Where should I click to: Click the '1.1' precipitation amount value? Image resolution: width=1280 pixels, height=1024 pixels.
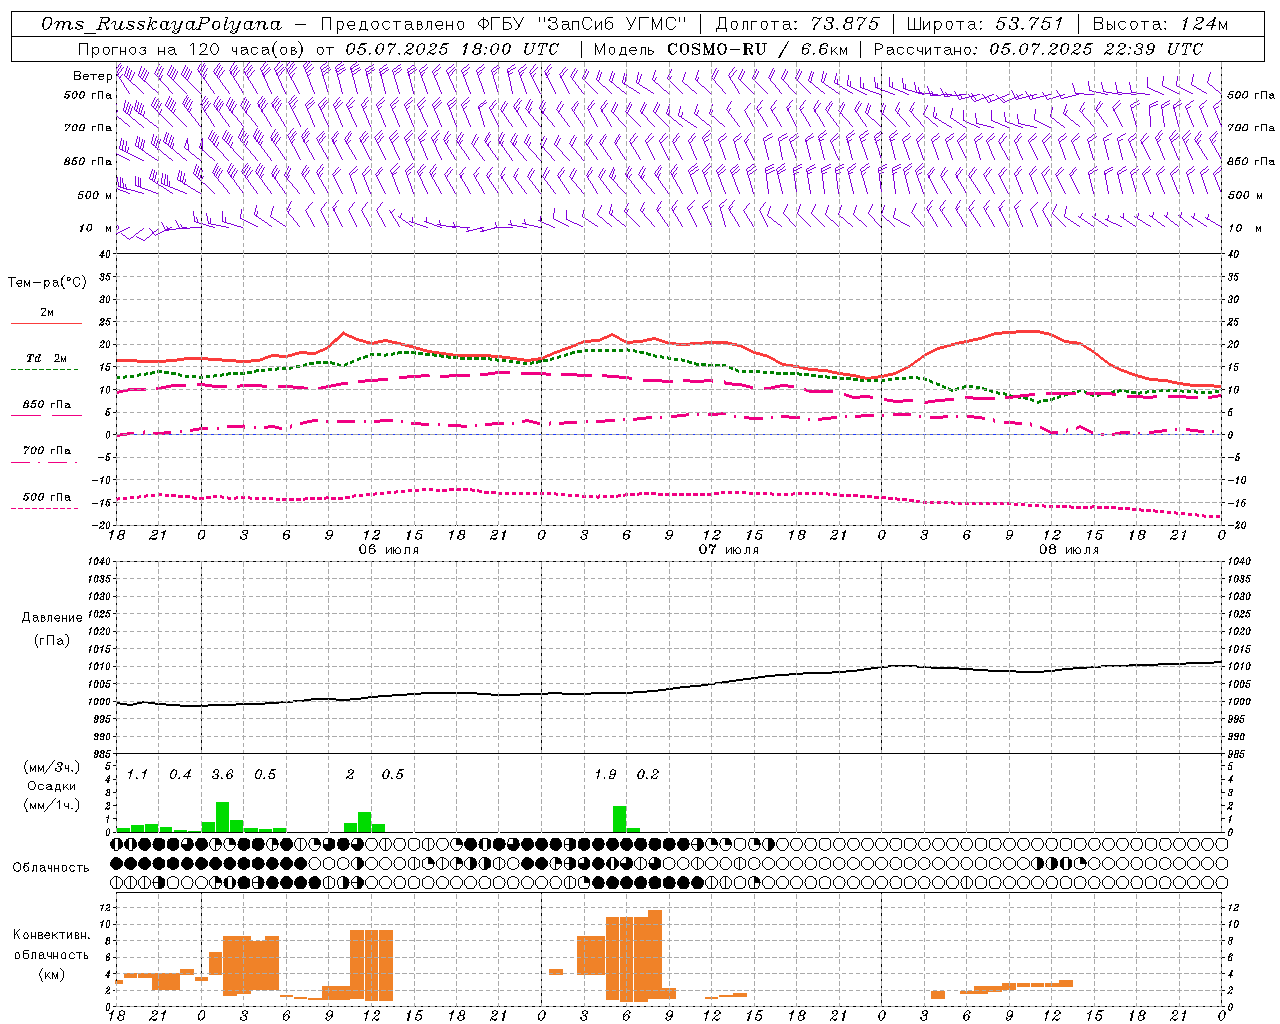(137, 774)
